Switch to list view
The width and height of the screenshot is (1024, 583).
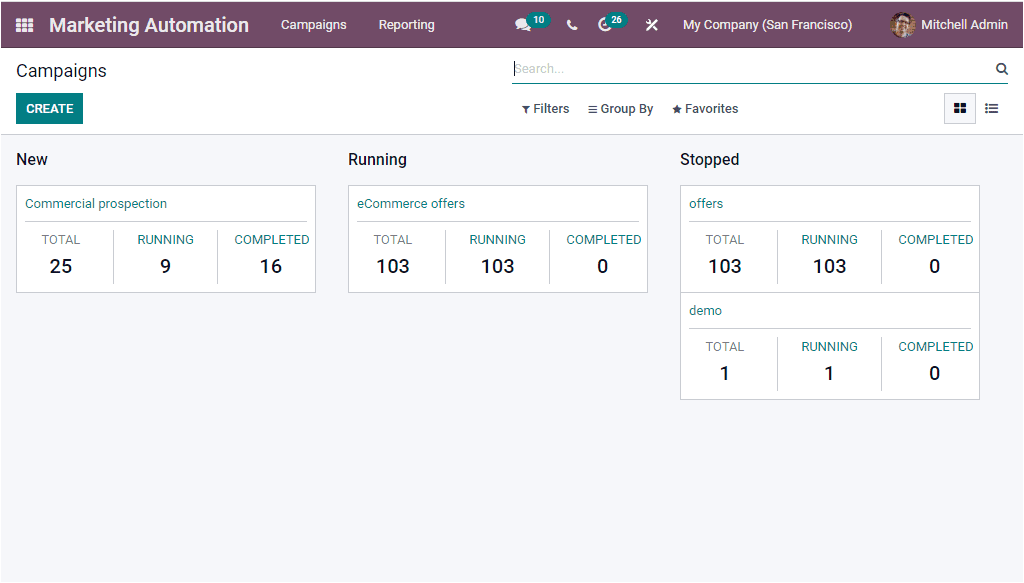point(991,109)
